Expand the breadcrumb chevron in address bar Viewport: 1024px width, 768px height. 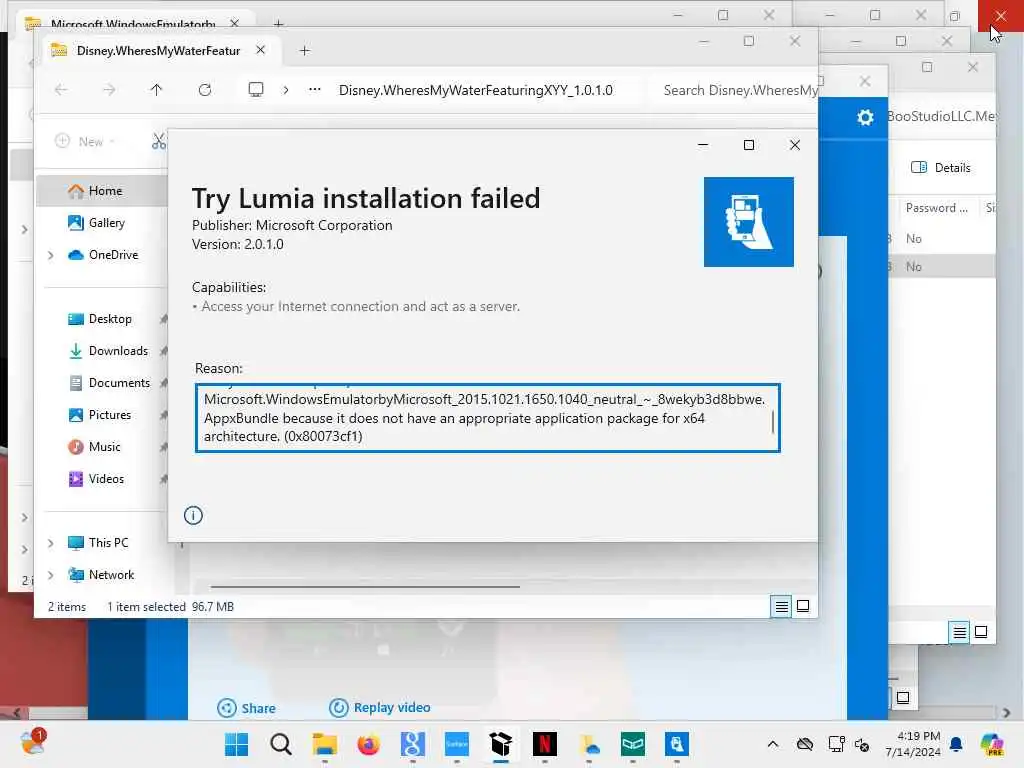pos(286,90)
